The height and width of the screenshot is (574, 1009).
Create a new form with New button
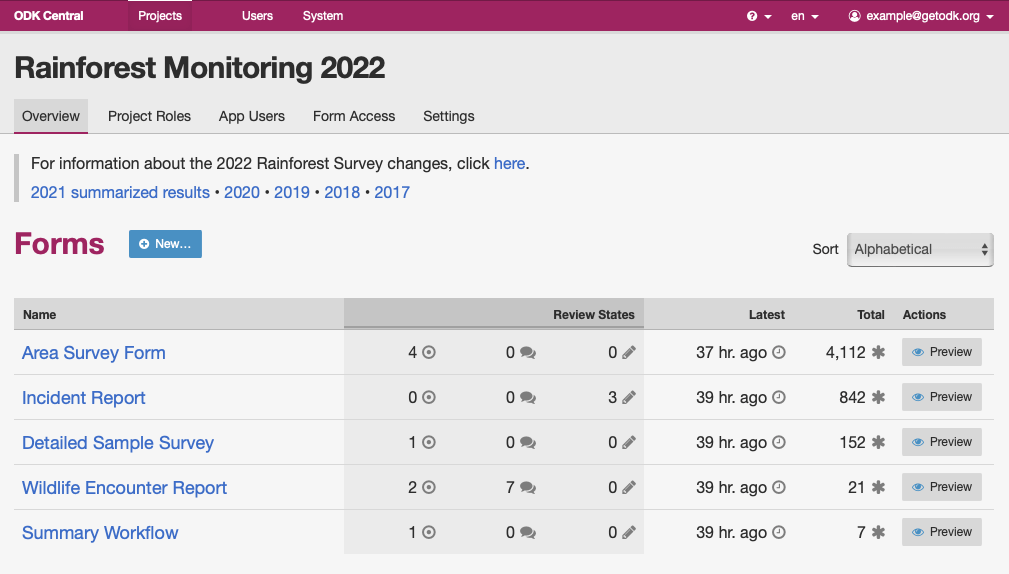(x=165, y=244)
